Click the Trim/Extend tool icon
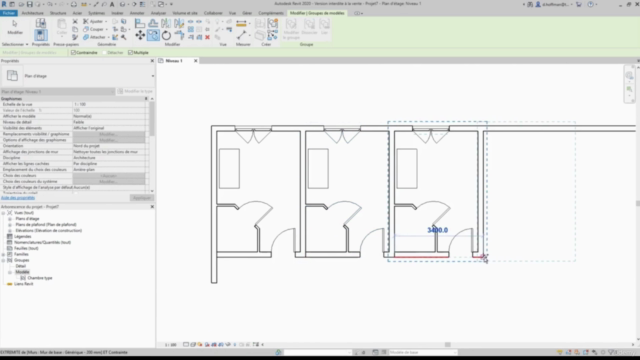 (x=179, y=36)
